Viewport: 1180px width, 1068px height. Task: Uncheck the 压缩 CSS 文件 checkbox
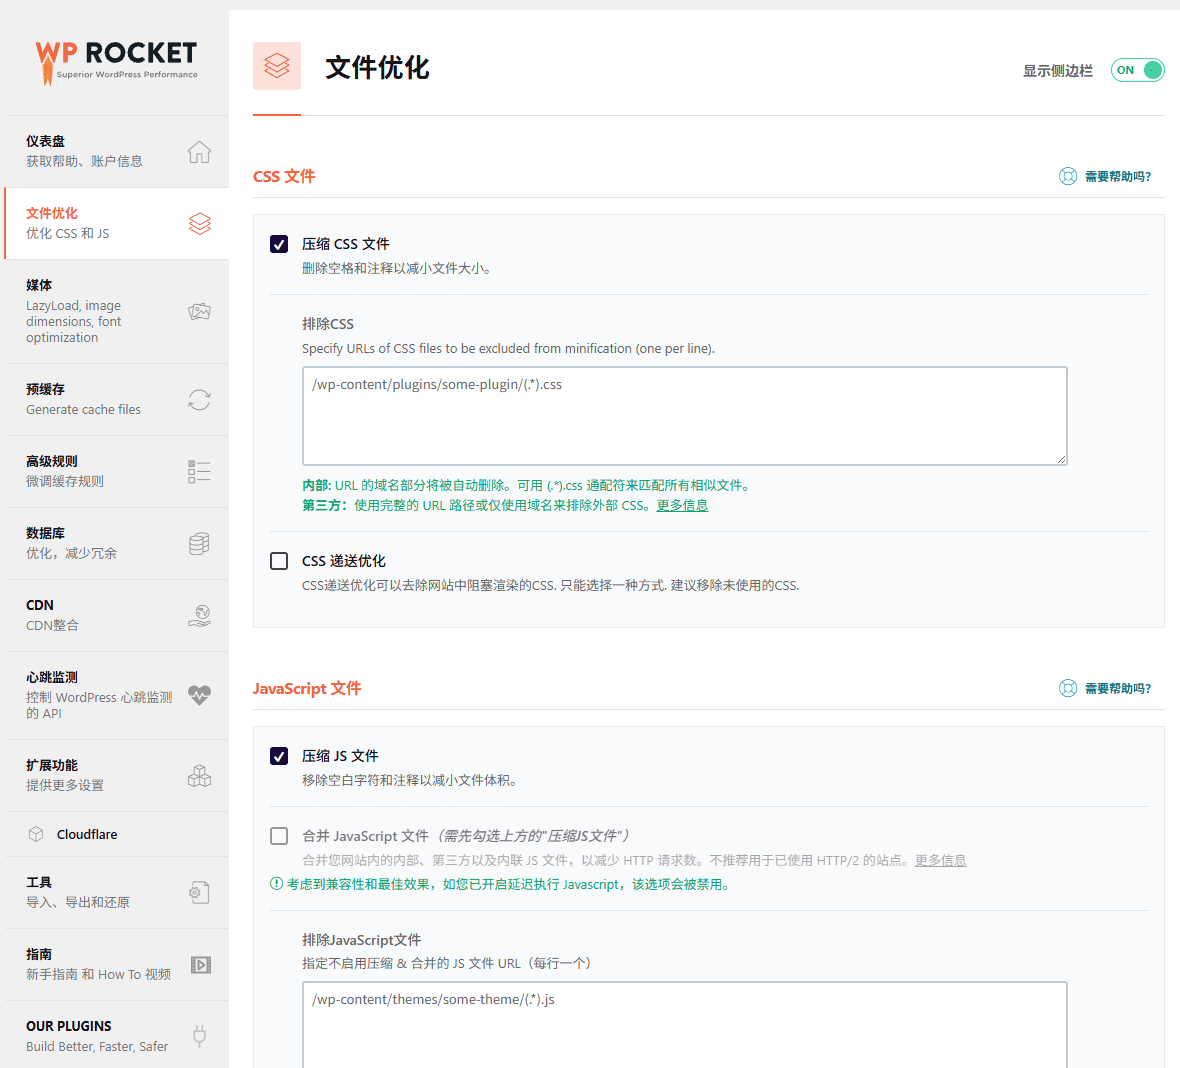[279, 244]
